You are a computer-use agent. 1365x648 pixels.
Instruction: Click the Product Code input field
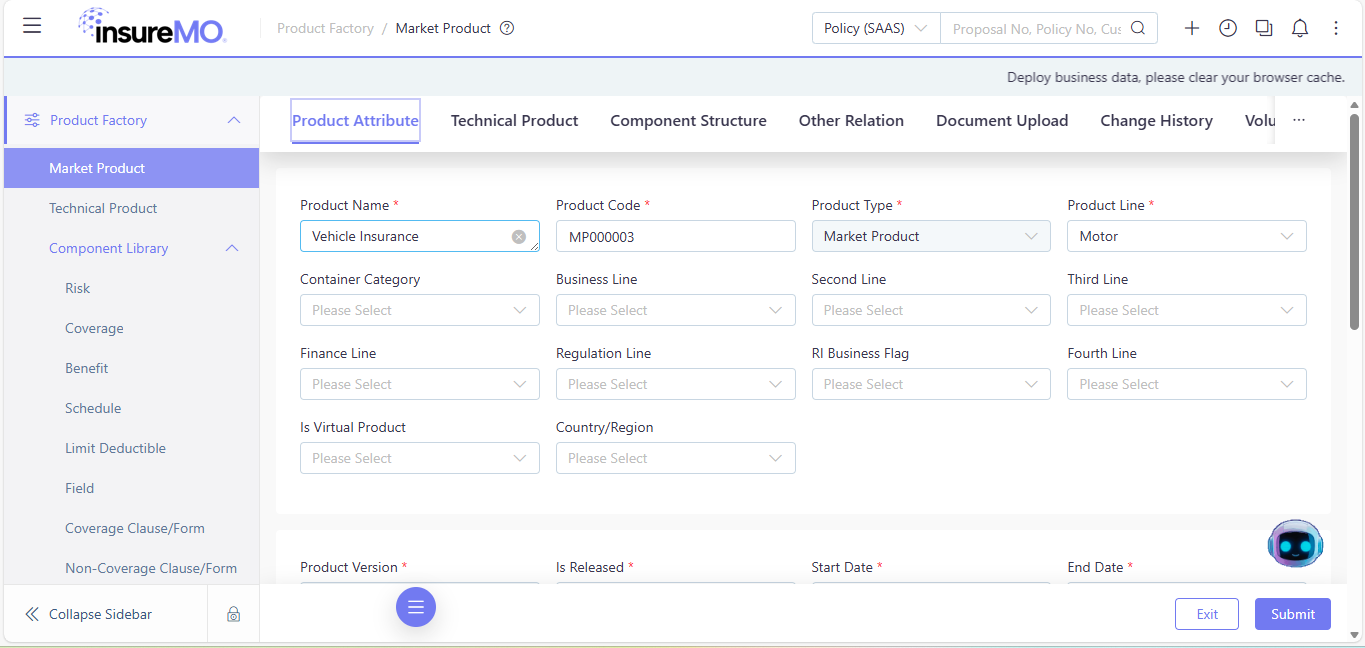click(x=676, y=236)
